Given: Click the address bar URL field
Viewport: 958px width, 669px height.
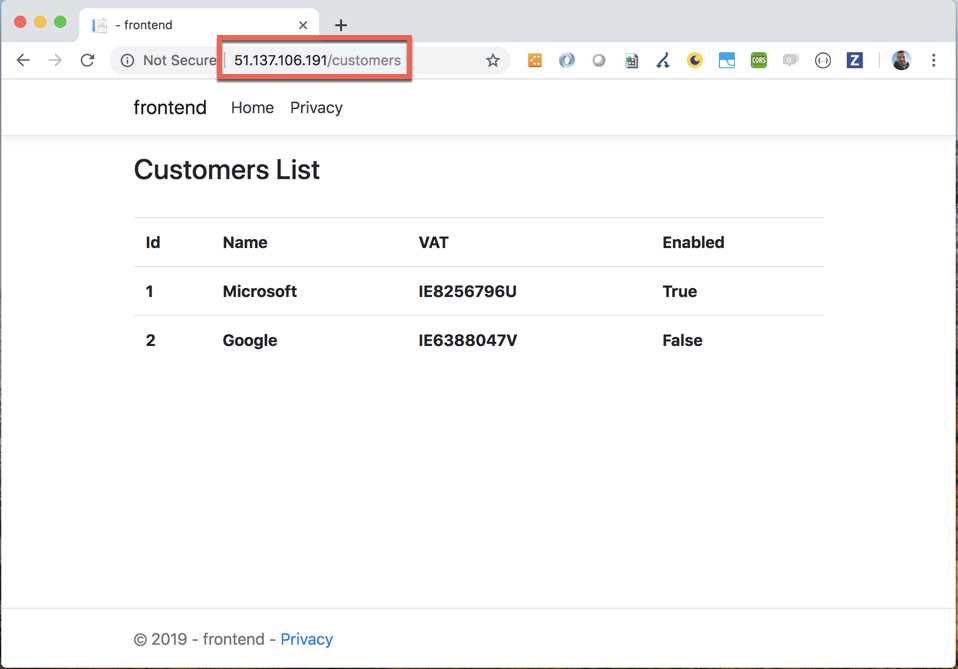Looking at the screenshot, I should (313, 60).
